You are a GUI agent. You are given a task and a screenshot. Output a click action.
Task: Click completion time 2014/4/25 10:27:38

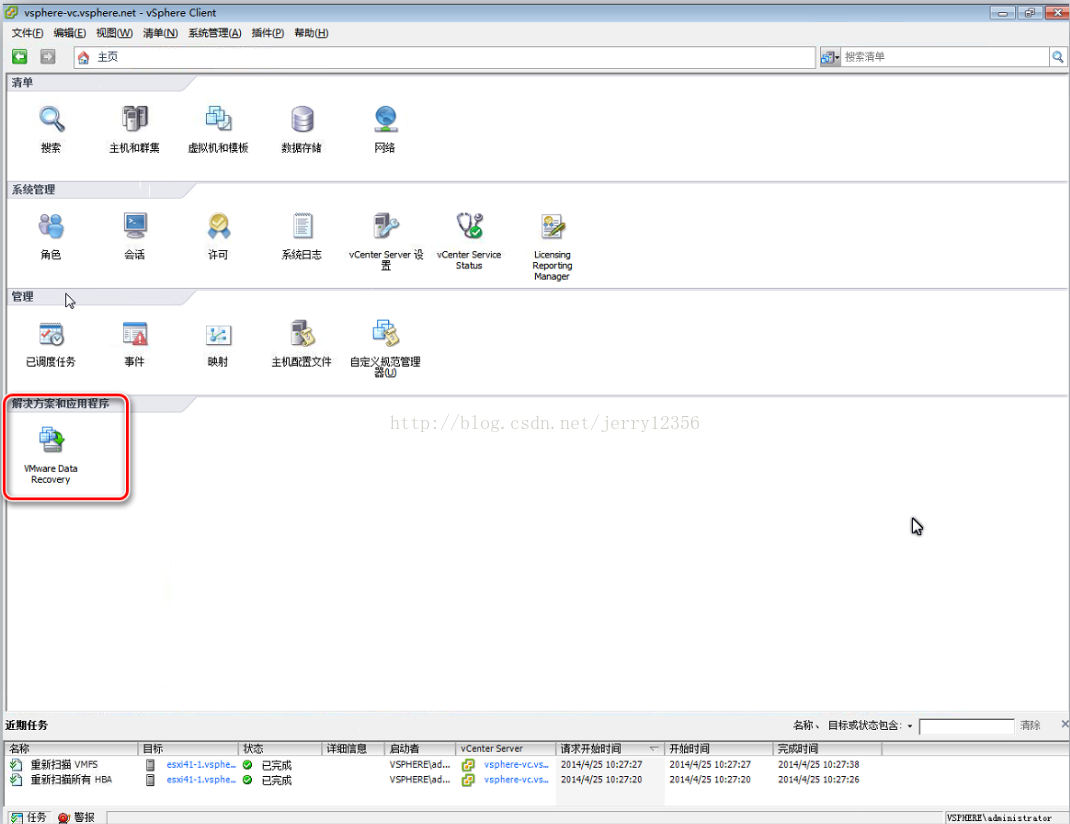[818, 765]
